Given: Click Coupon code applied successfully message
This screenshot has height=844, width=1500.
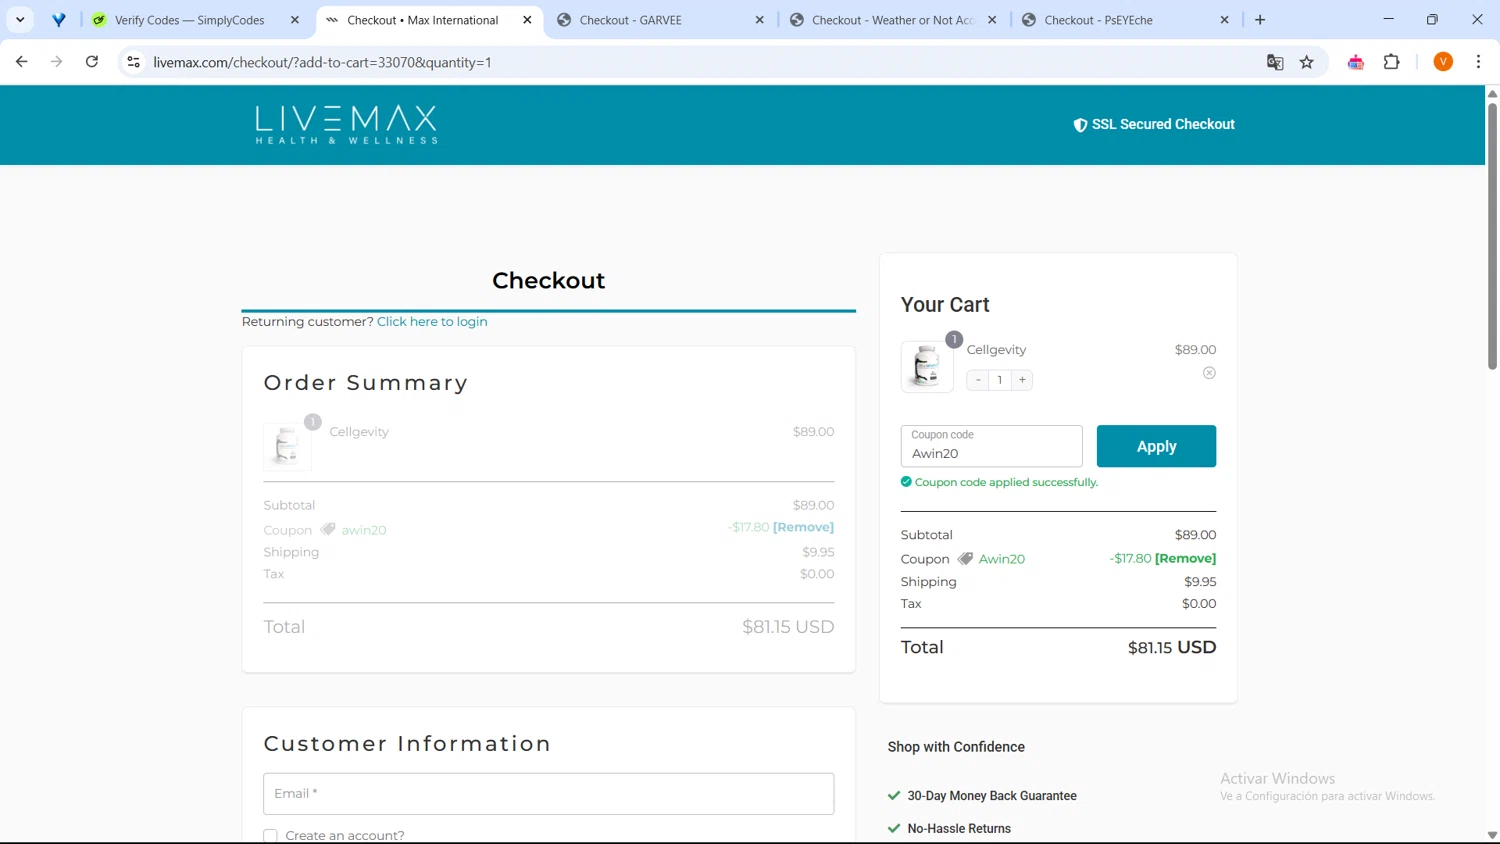Looking at the screenshot, I should tap(1006, 482).
